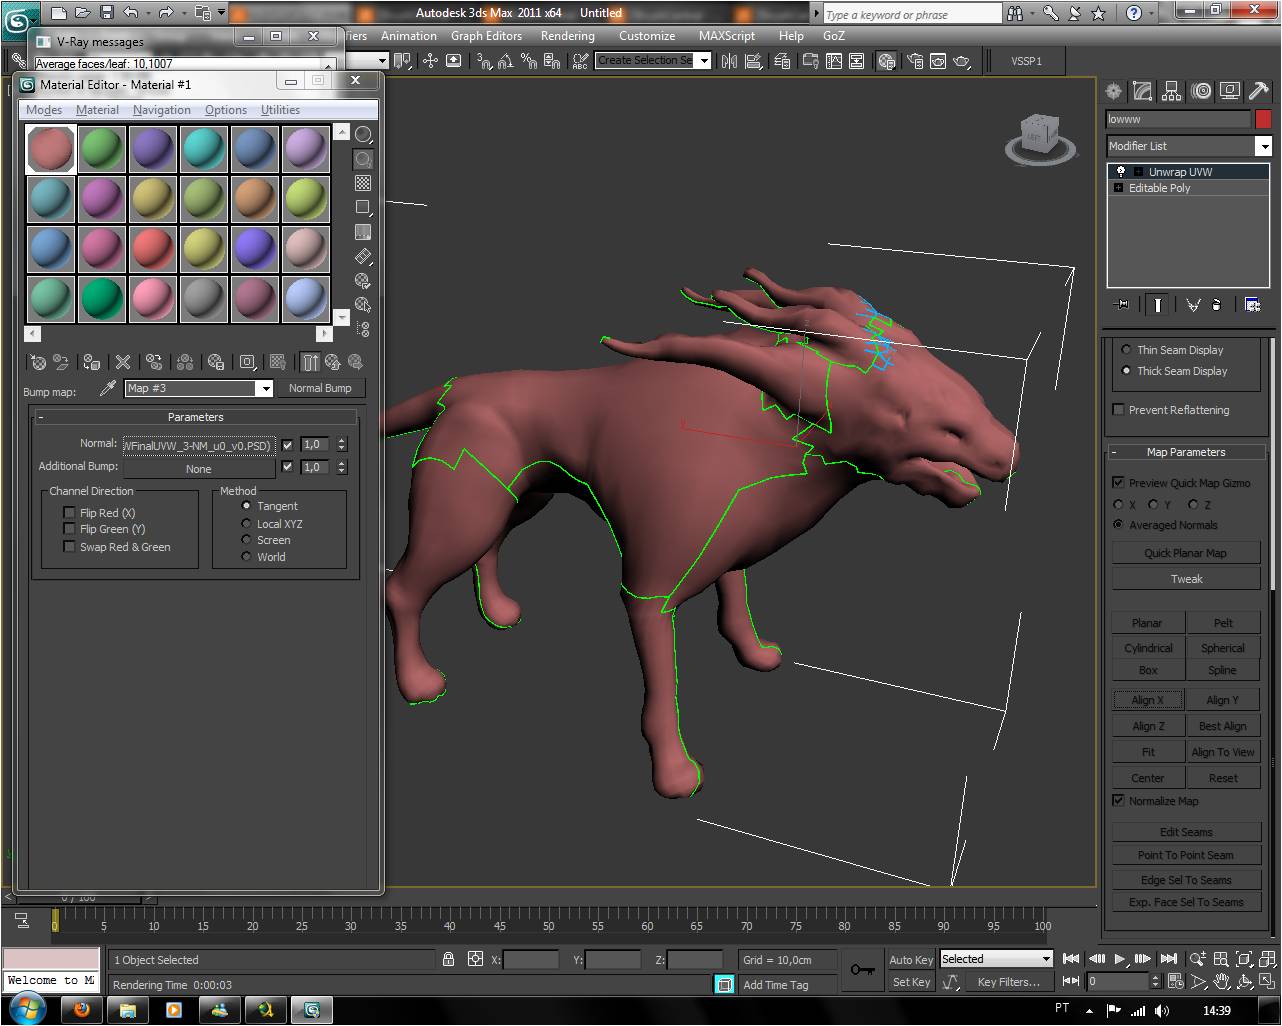Open the Map #3 name dropdown
The image size is (1282, 1026).
pos(265,389)
